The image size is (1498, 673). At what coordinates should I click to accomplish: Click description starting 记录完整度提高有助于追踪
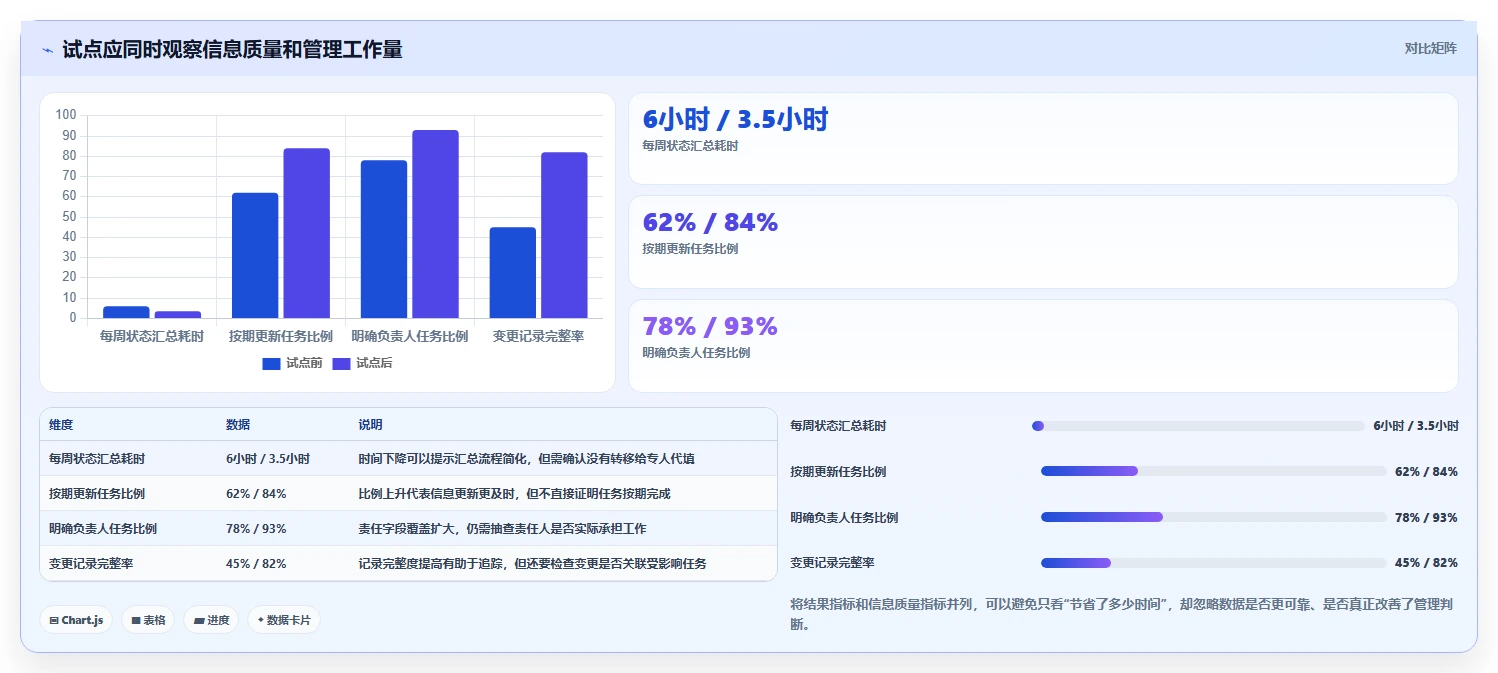coord(532,564)
